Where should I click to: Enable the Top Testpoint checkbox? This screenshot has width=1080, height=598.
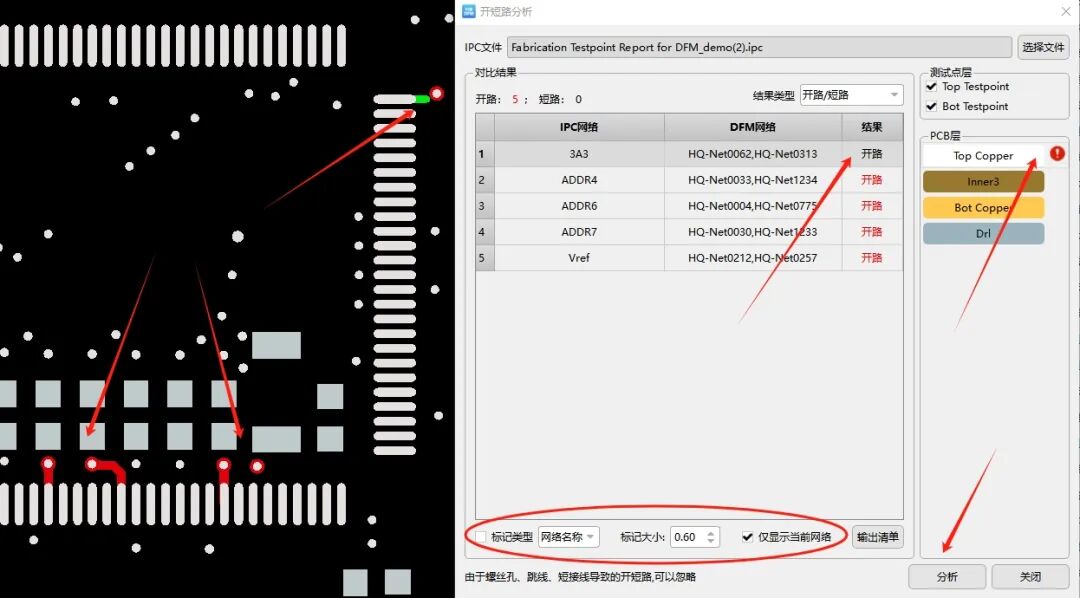(x=932, y=87)
